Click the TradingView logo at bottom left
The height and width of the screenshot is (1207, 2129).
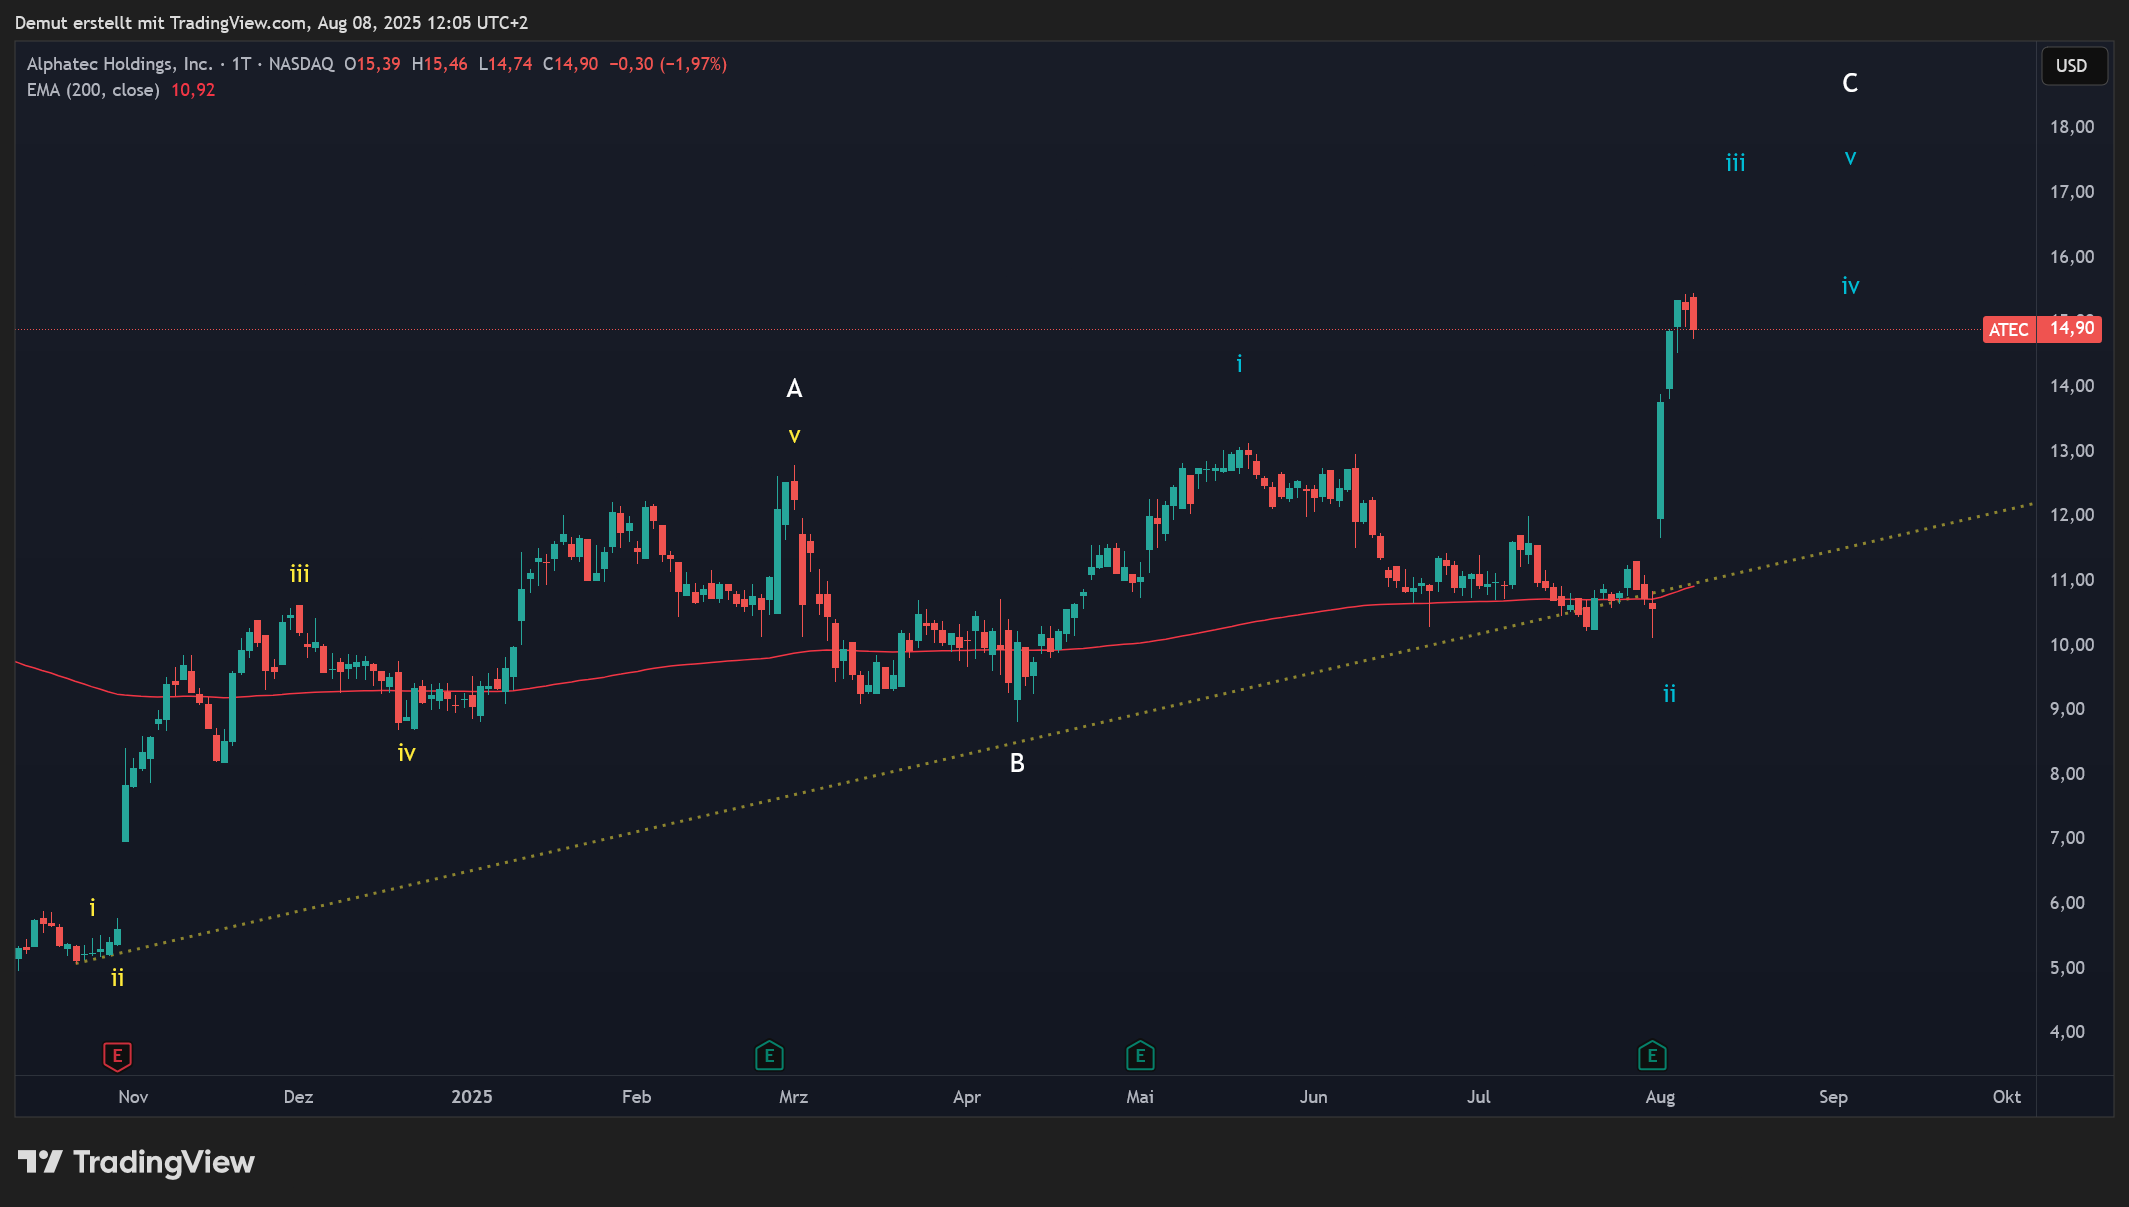pos(136,1162)
